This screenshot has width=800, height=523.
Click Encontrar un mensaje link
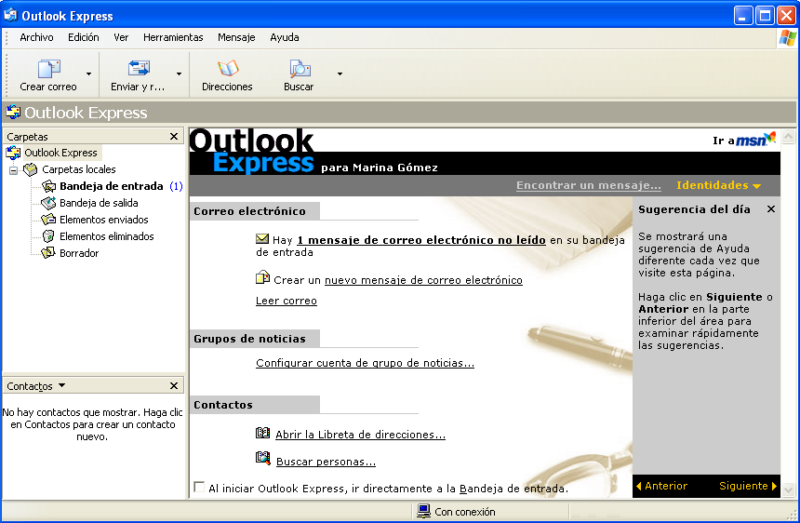click(589, 186)
